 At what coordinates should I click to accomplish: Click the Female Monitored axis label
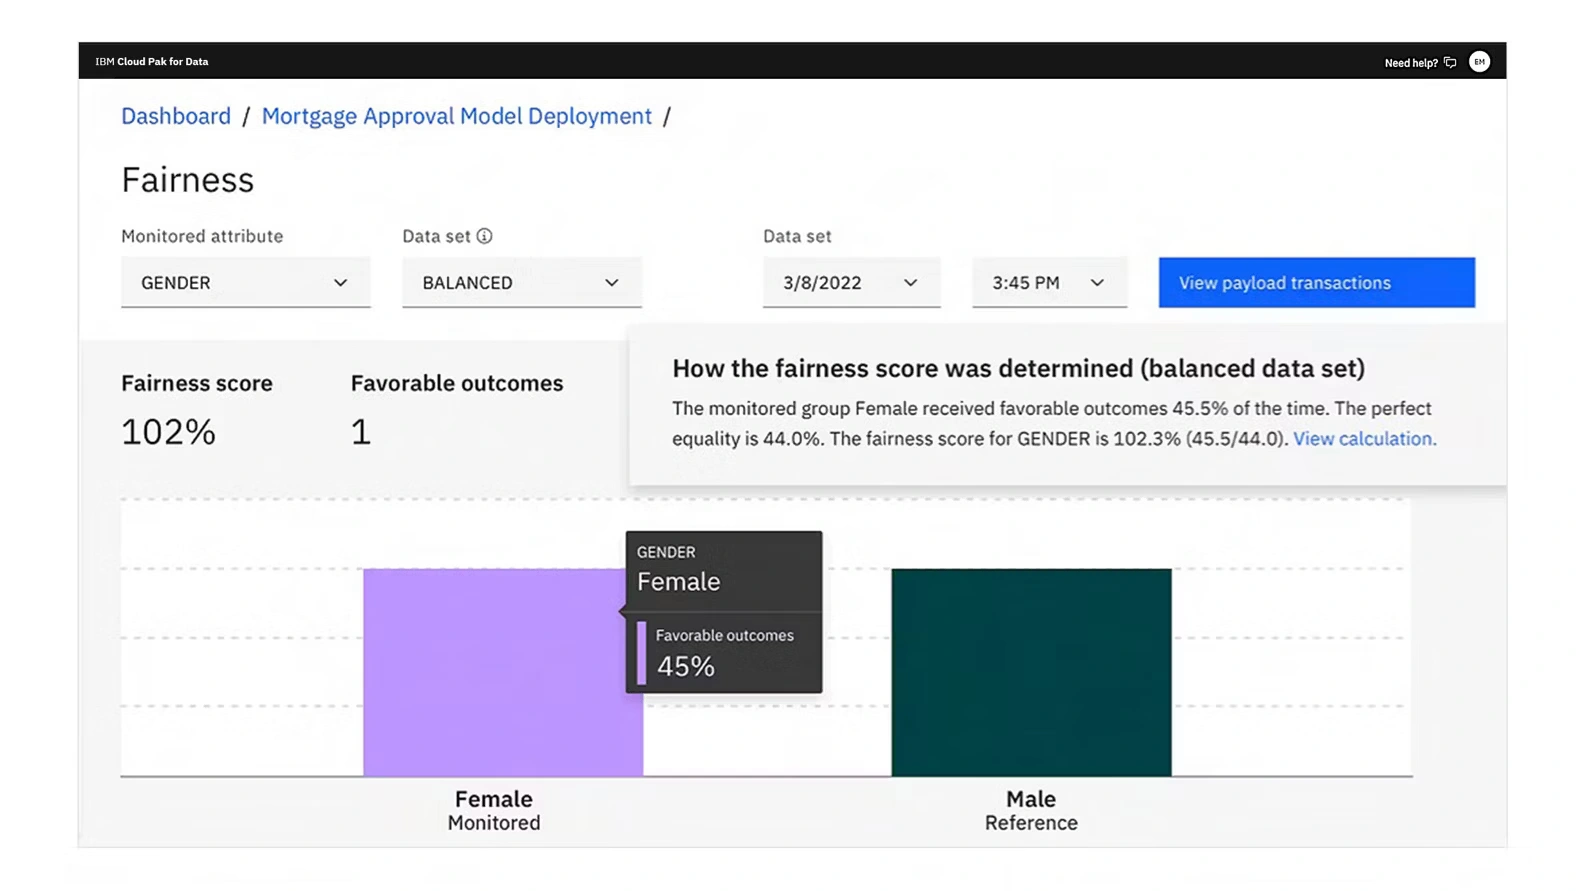click(494, 810)
